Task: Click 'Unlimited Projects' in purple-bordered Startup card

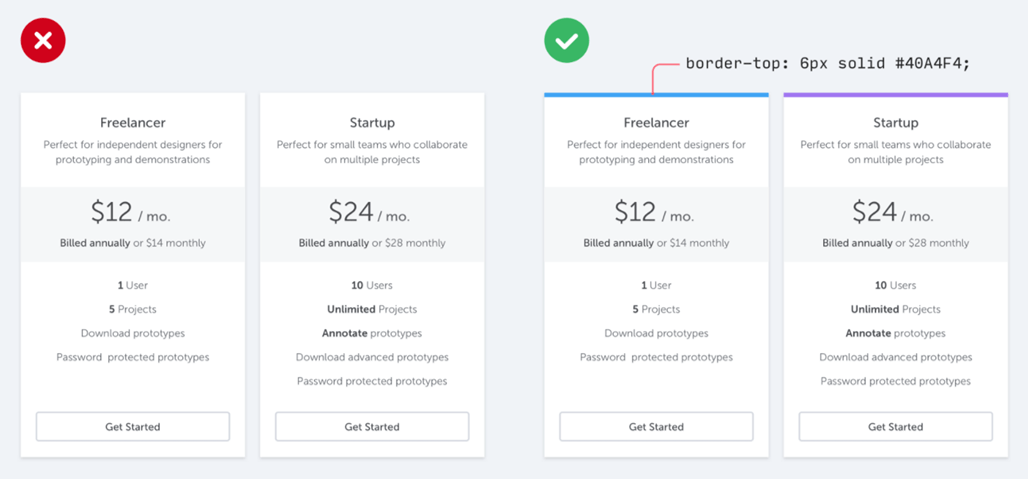Action: (895, 309)
